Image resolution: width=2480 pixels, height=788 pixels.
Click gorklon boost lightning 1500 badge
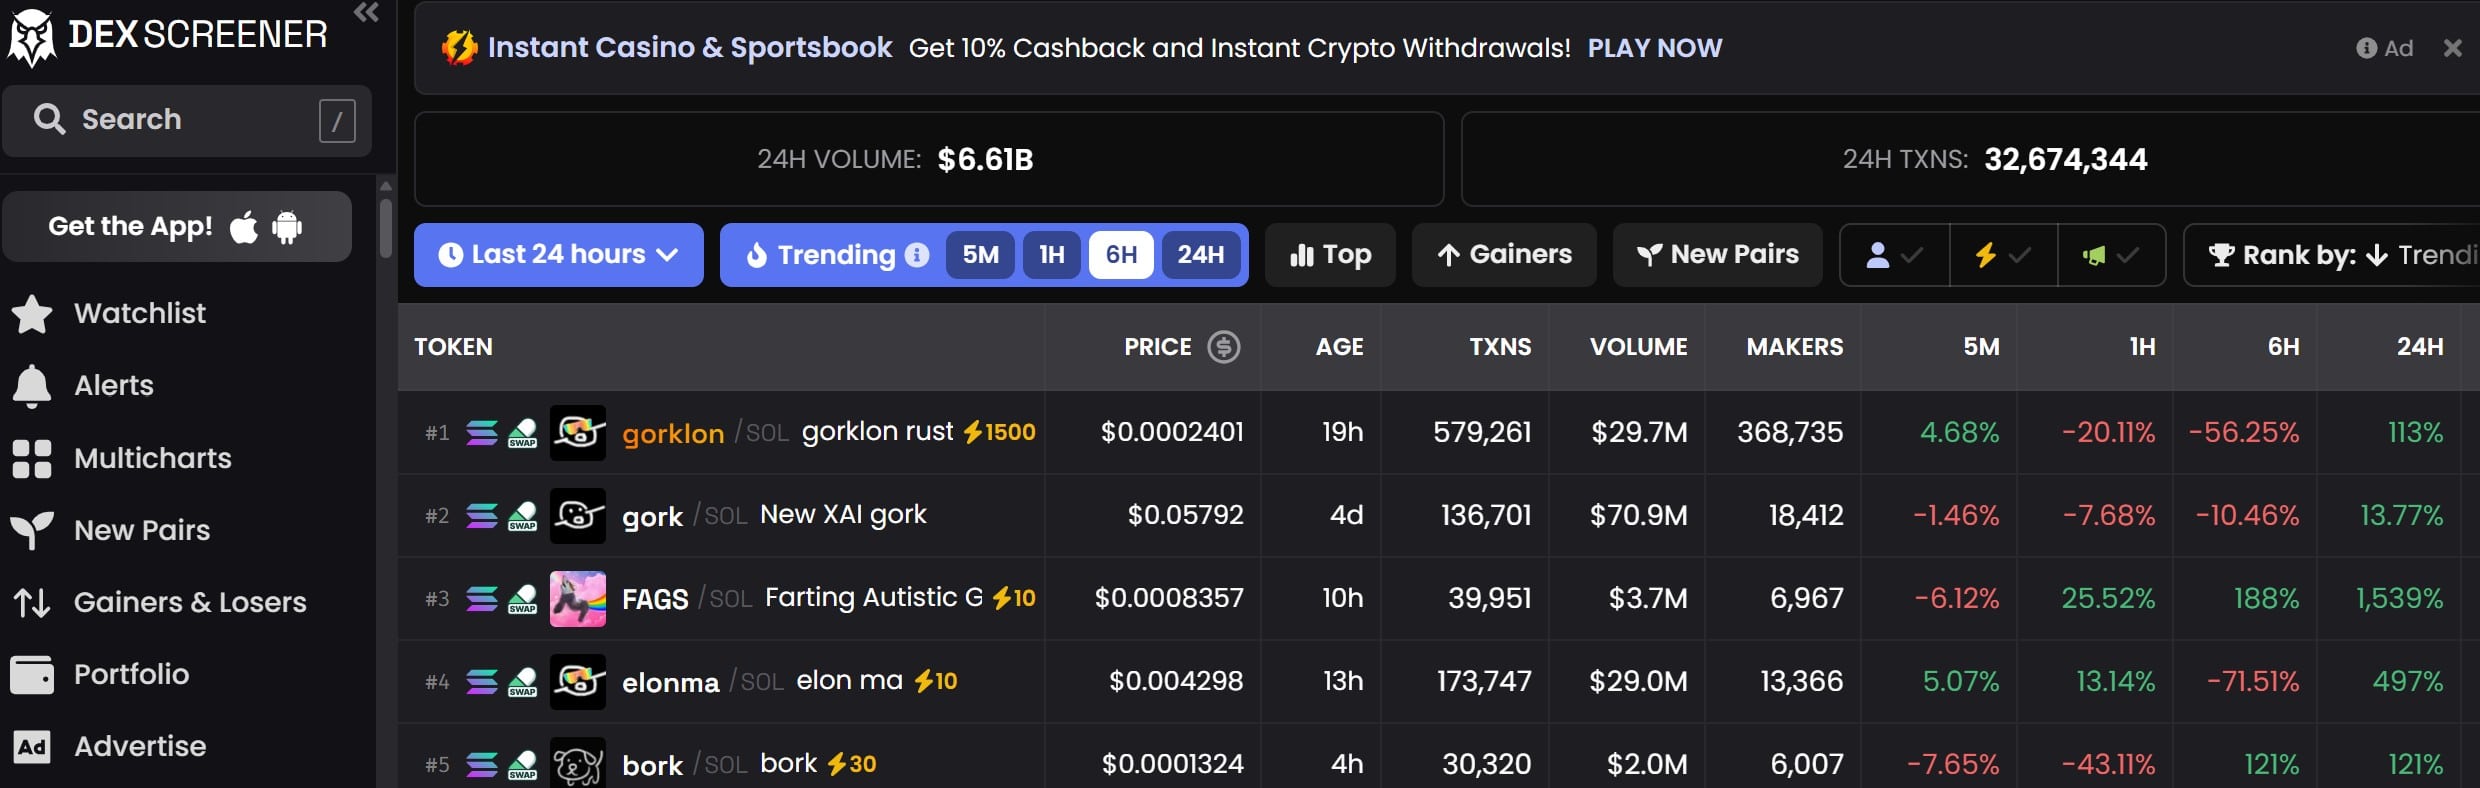[999, 432]
